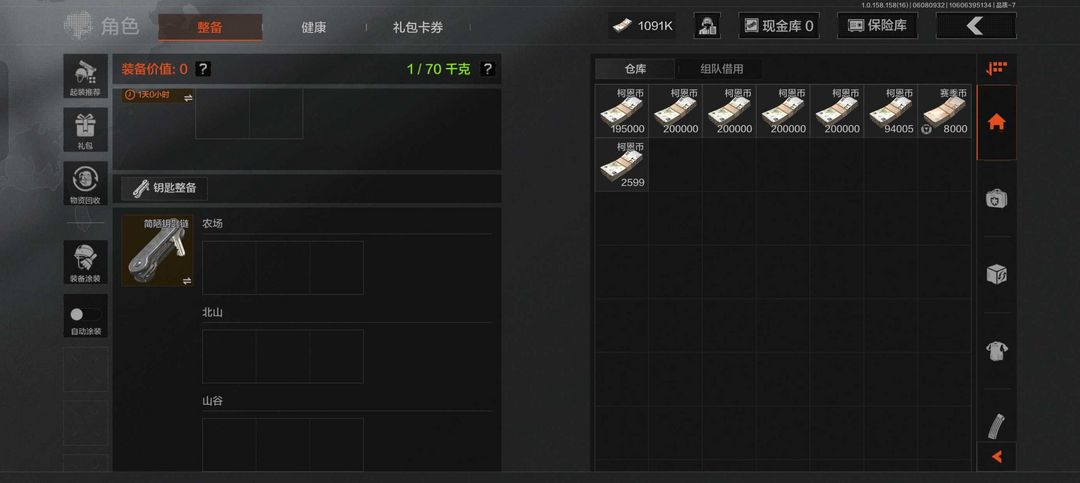Open the 现金库 cash vault button
1080x483 pixels.
click(x=779, y=25)
